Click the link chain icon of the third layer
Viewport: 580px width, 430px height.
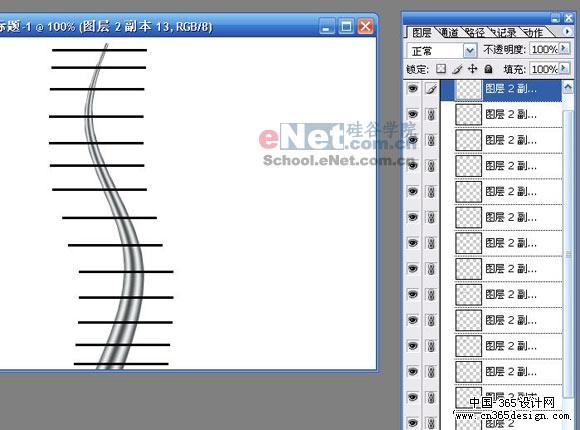(431, 140)
